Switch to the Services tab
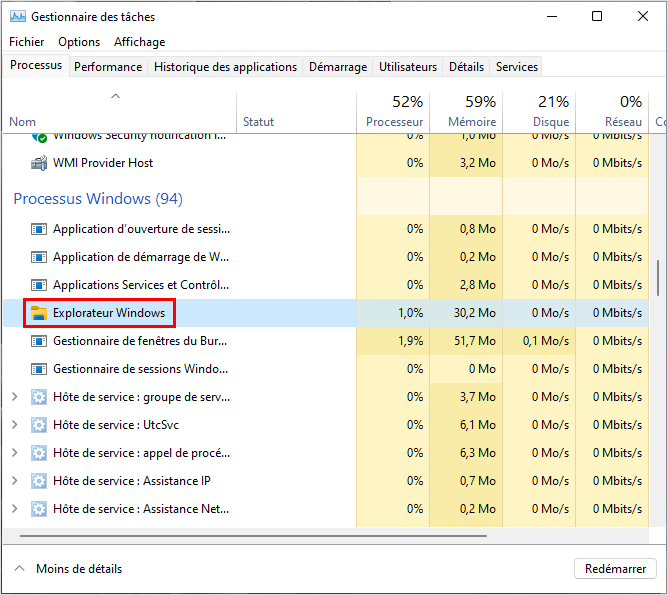 coord(517,67)
